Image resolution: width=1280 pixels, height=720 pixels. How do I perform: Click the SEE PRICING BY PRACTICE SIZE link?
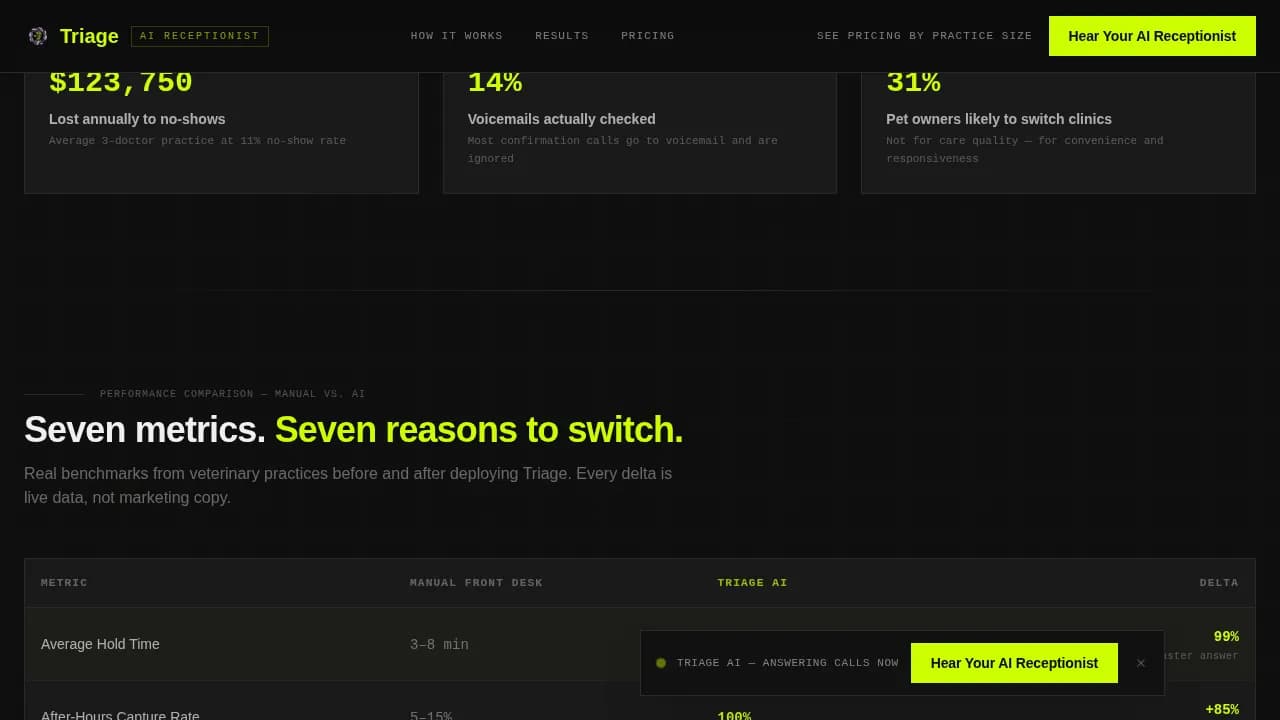click(924, 36)
